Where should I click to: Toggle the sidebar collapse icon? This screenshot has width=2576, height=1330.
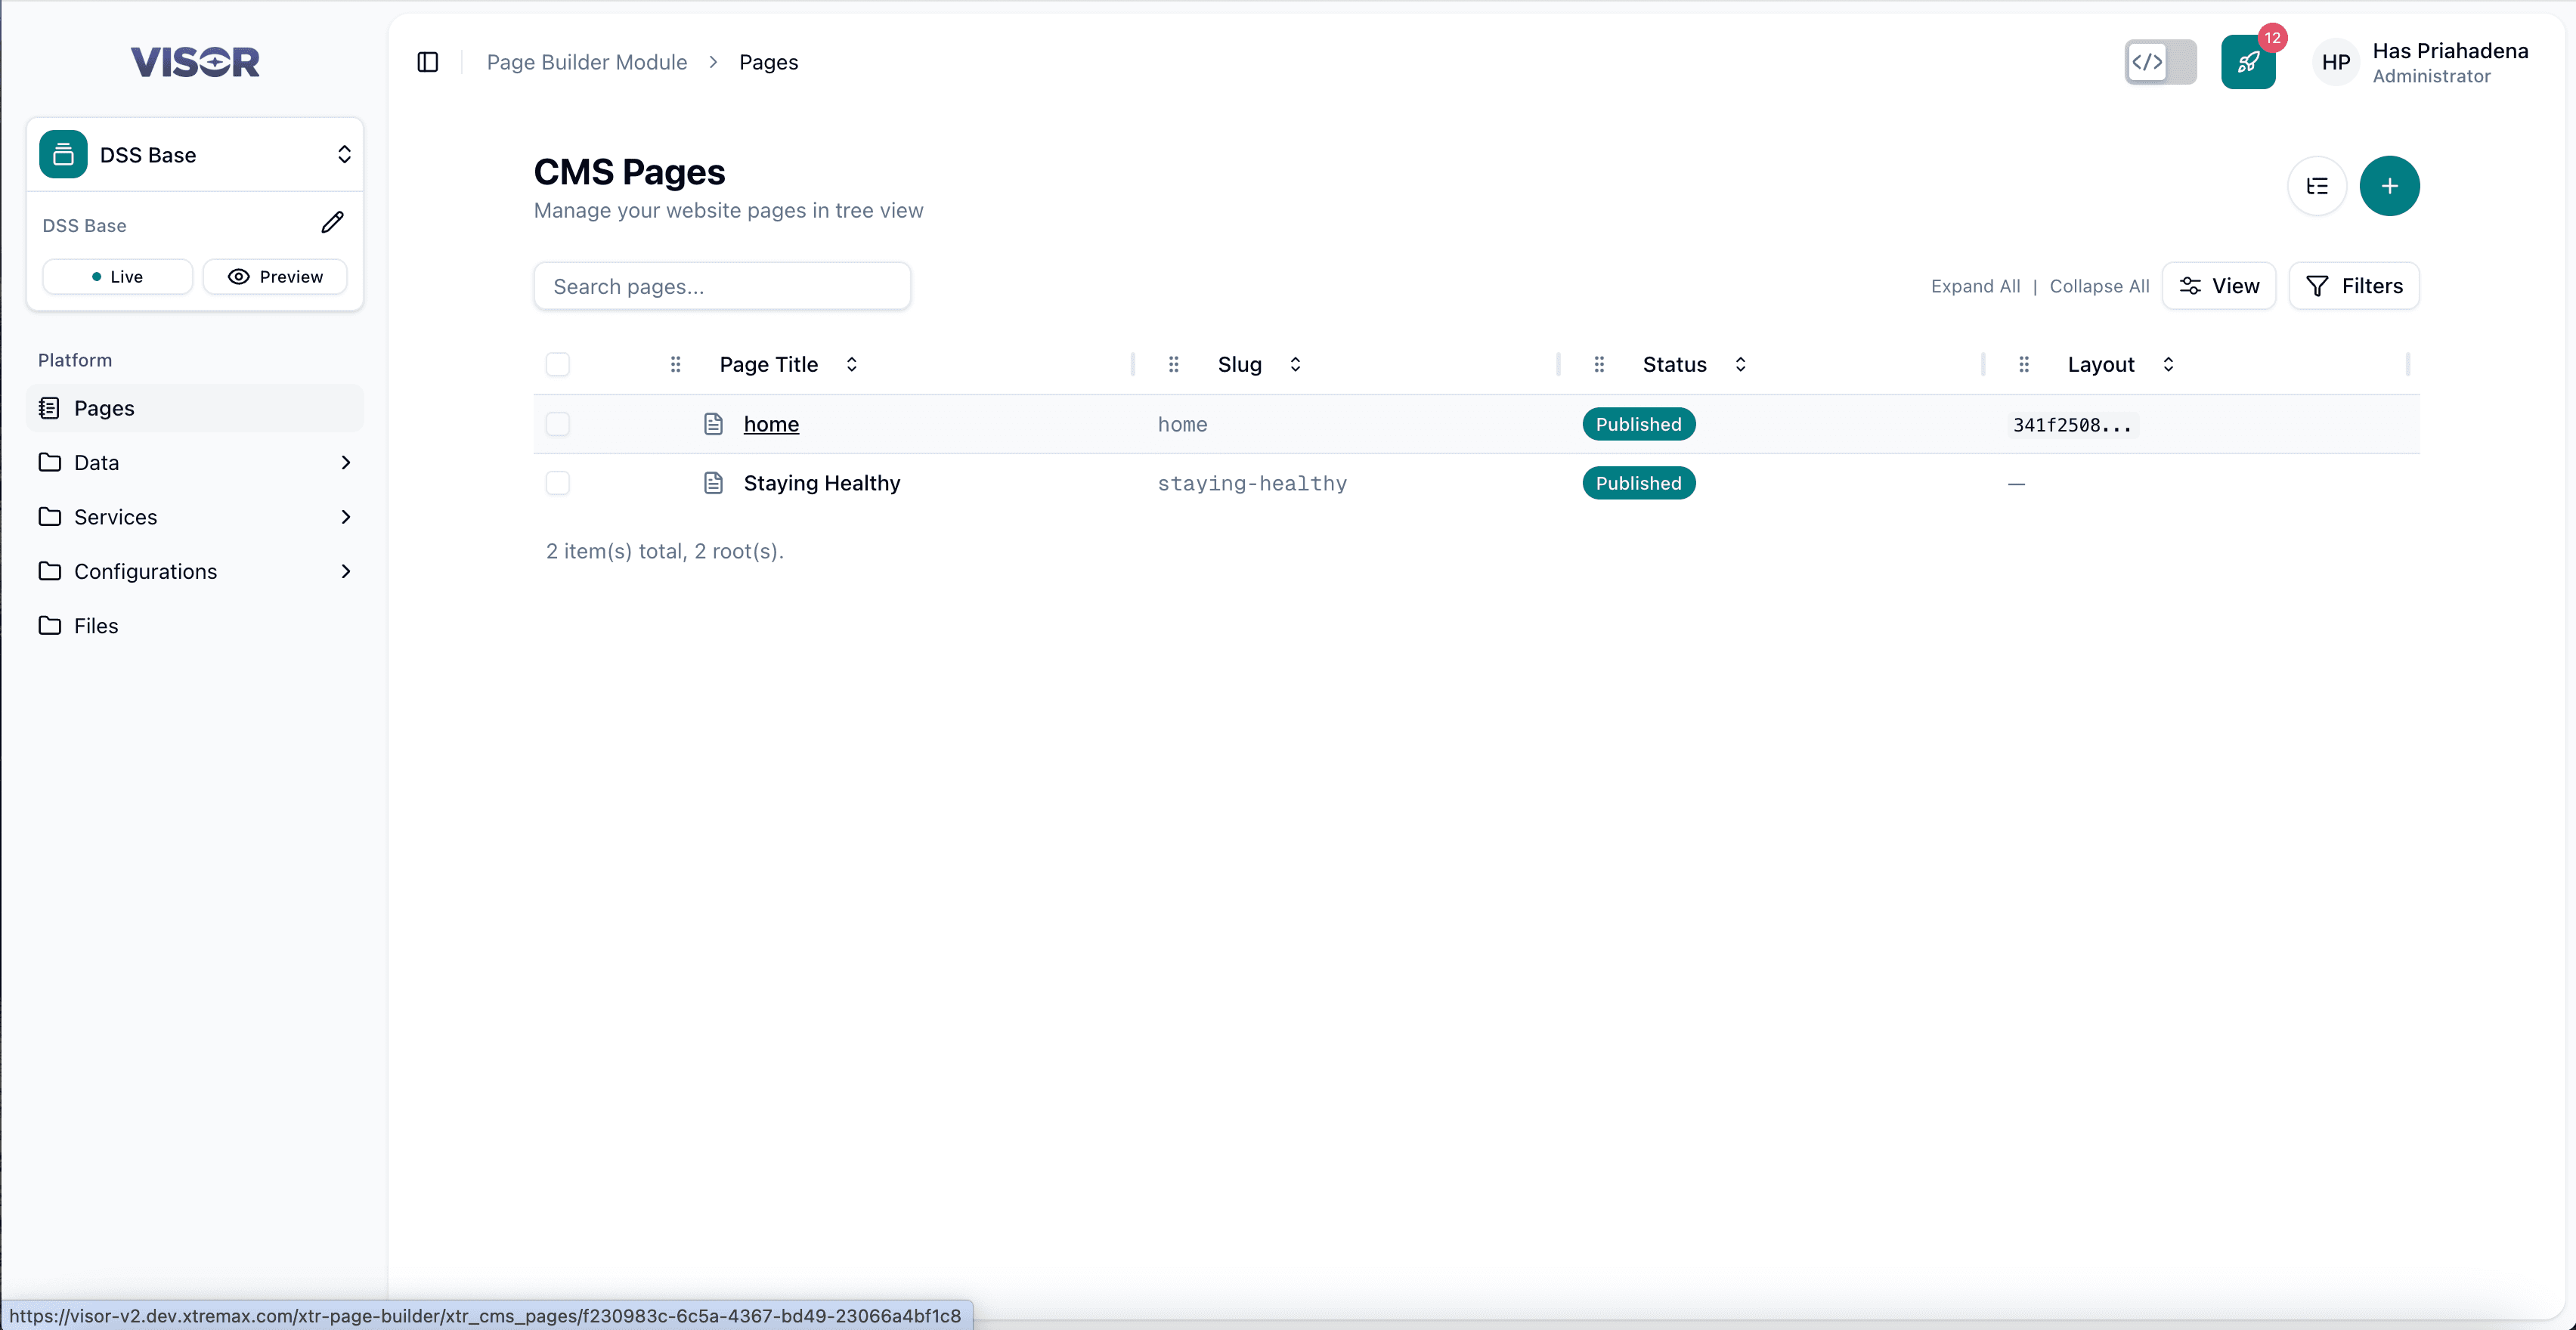pyautogui.click(x=427, y=61)
